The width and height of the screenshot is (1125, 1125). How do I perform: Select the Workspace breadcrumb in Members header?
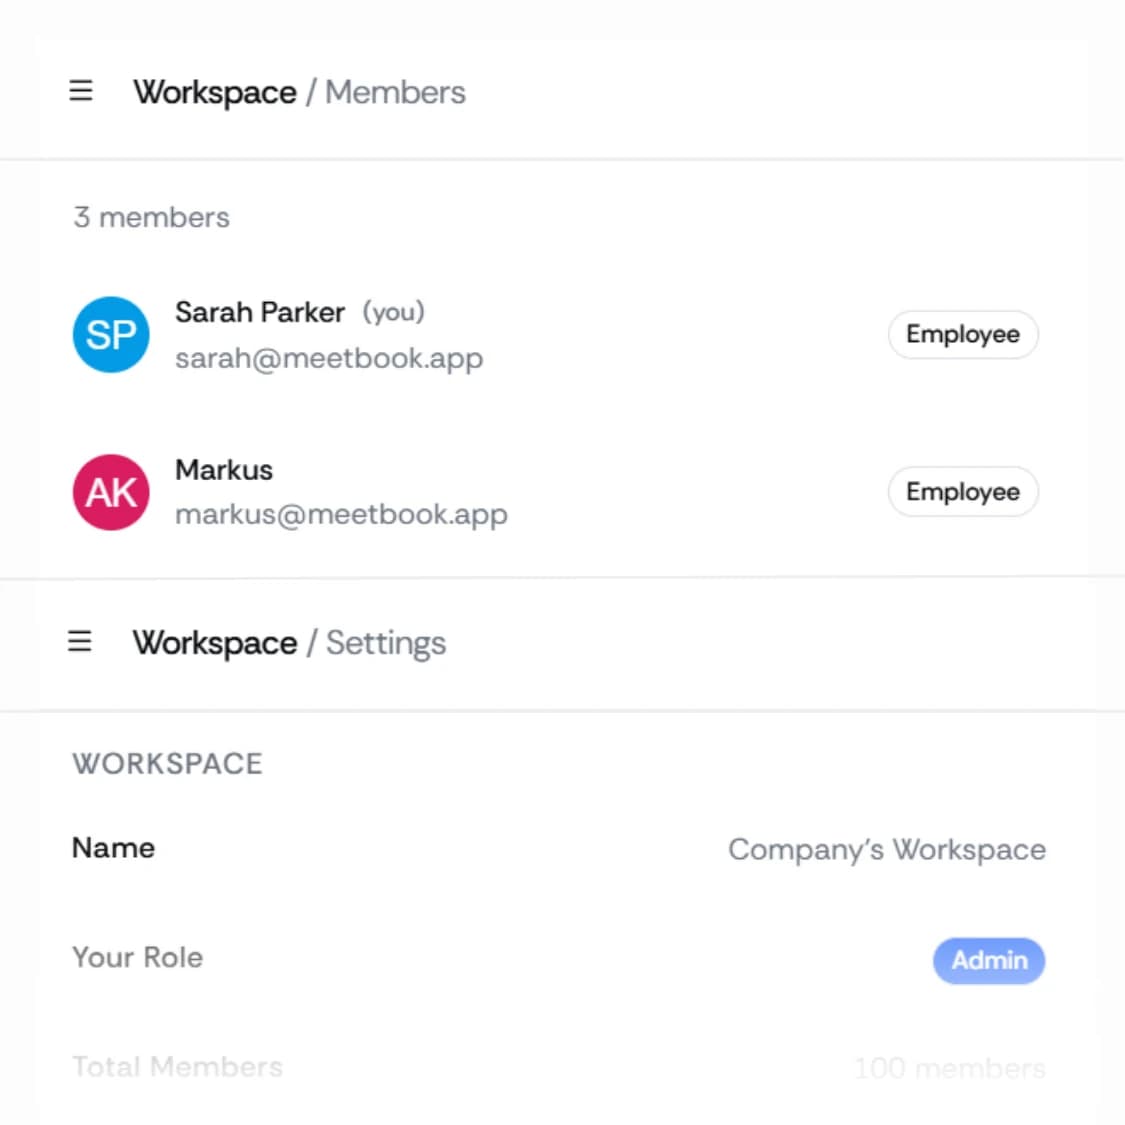pyautogui.click(x=215, y=93)
